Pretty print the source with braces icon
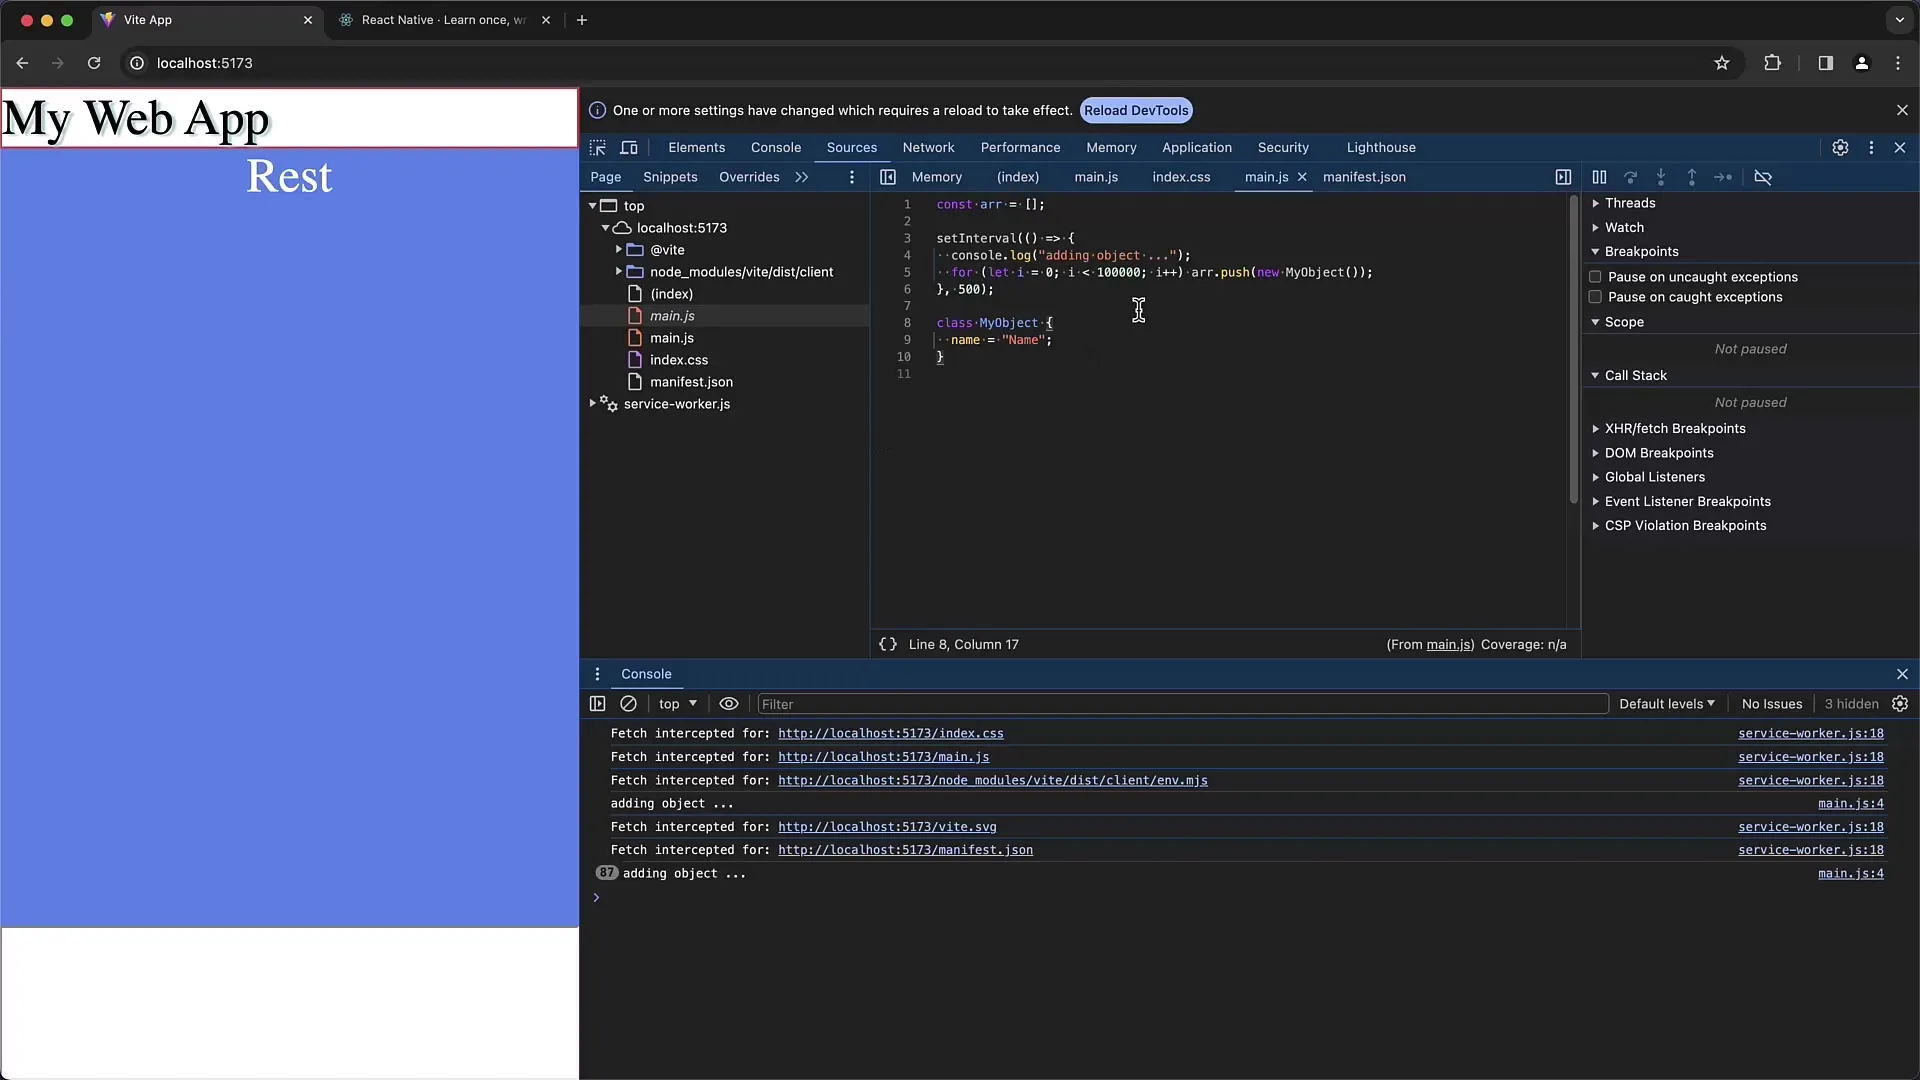The image size is (1920, 1080). [x=887, y=645]
